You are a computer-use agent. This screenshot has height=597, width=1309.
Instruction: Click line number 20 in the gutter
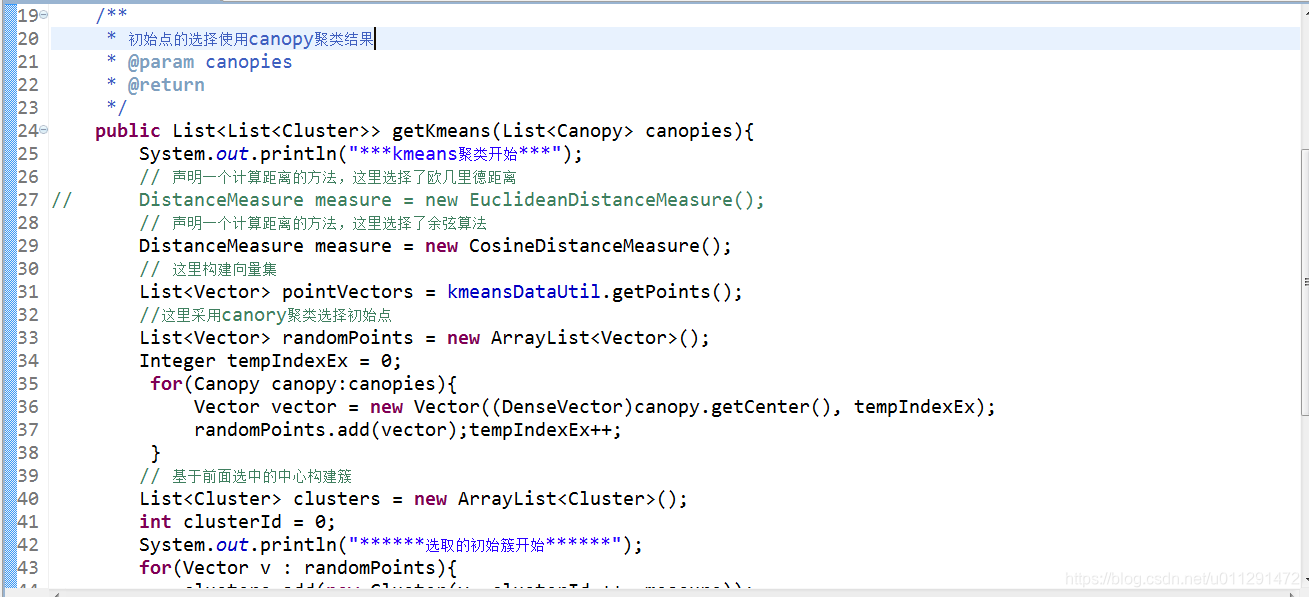pos(28,38)
